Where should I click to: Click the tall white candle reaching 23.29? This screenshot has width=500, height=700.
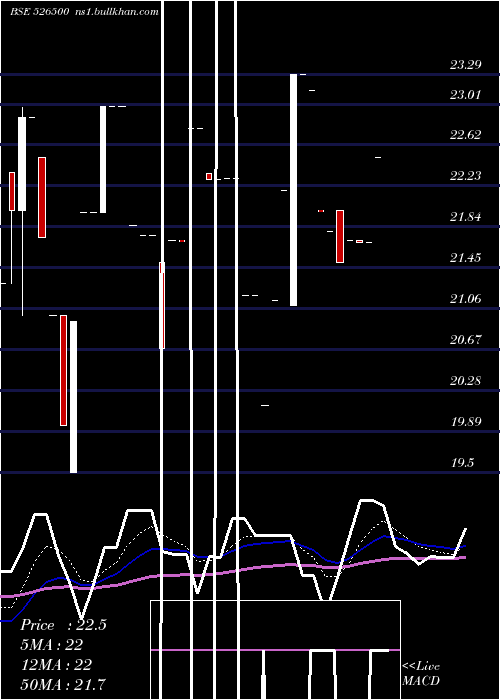coord(293,190)
